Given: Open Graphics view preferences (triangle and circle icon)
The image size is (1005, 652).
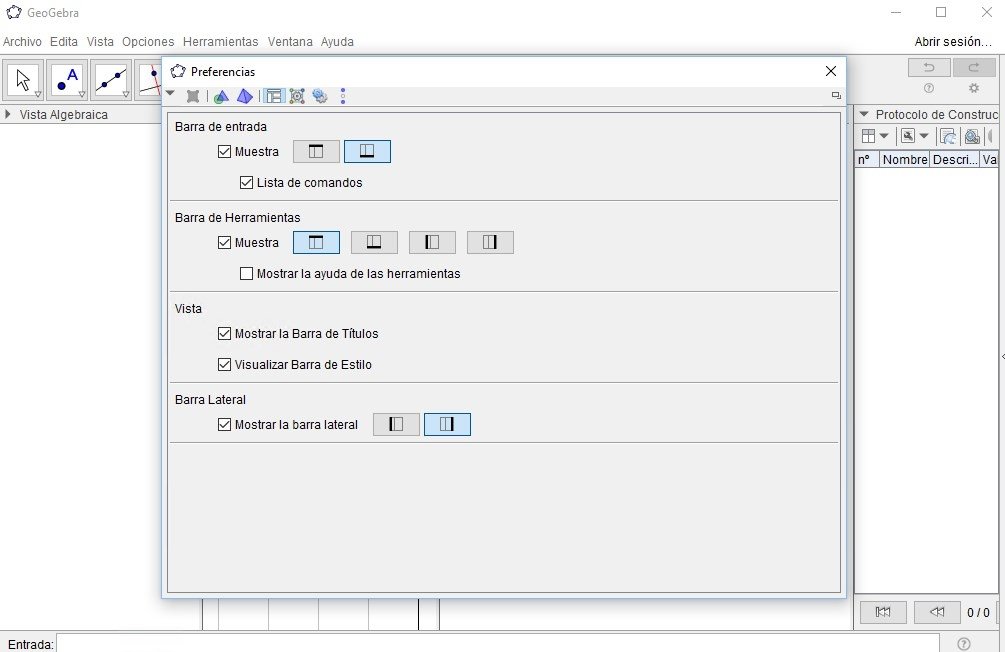Looking at the screenshot, I should [221, 96].
